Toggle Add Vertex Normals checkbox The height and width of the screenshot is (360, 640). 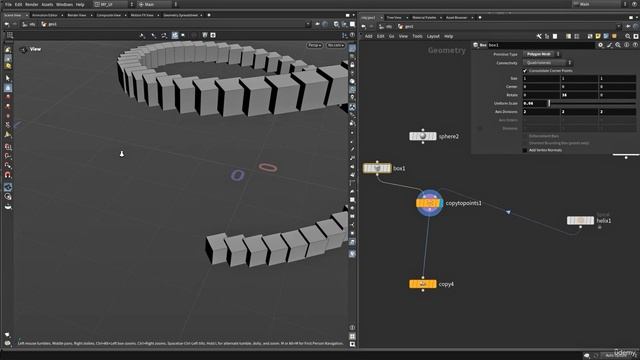[x=525, y=150]
